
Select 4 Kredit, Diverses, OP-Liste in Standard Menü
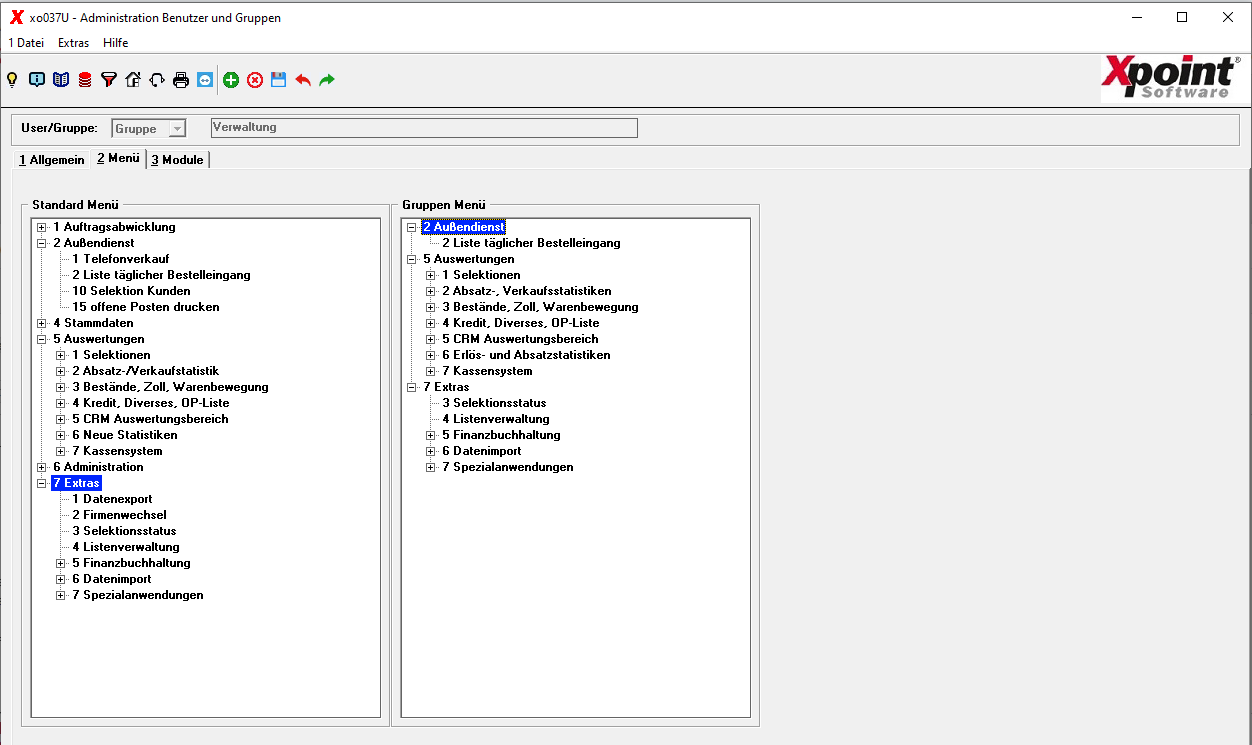coord(150,403)
